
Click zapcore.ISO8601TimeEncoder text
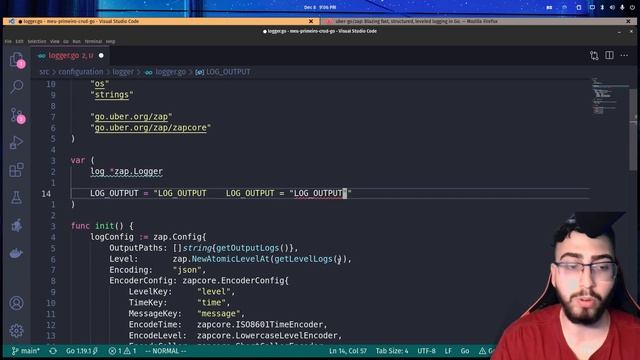coord(260,324)
